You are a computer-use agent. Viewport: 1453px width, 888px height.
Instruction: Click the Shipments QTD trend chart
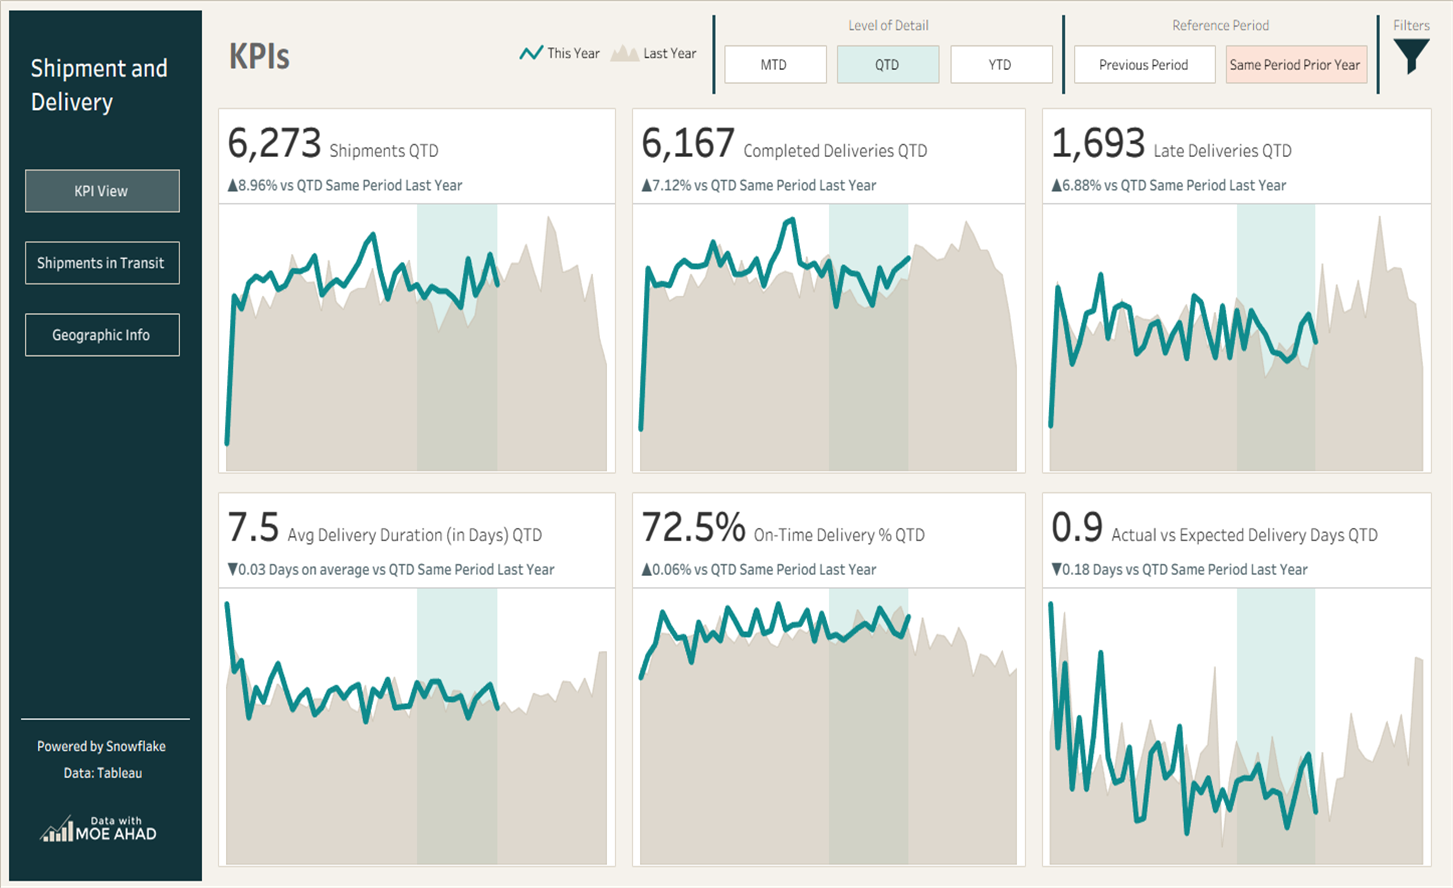(x=416, y=338)
